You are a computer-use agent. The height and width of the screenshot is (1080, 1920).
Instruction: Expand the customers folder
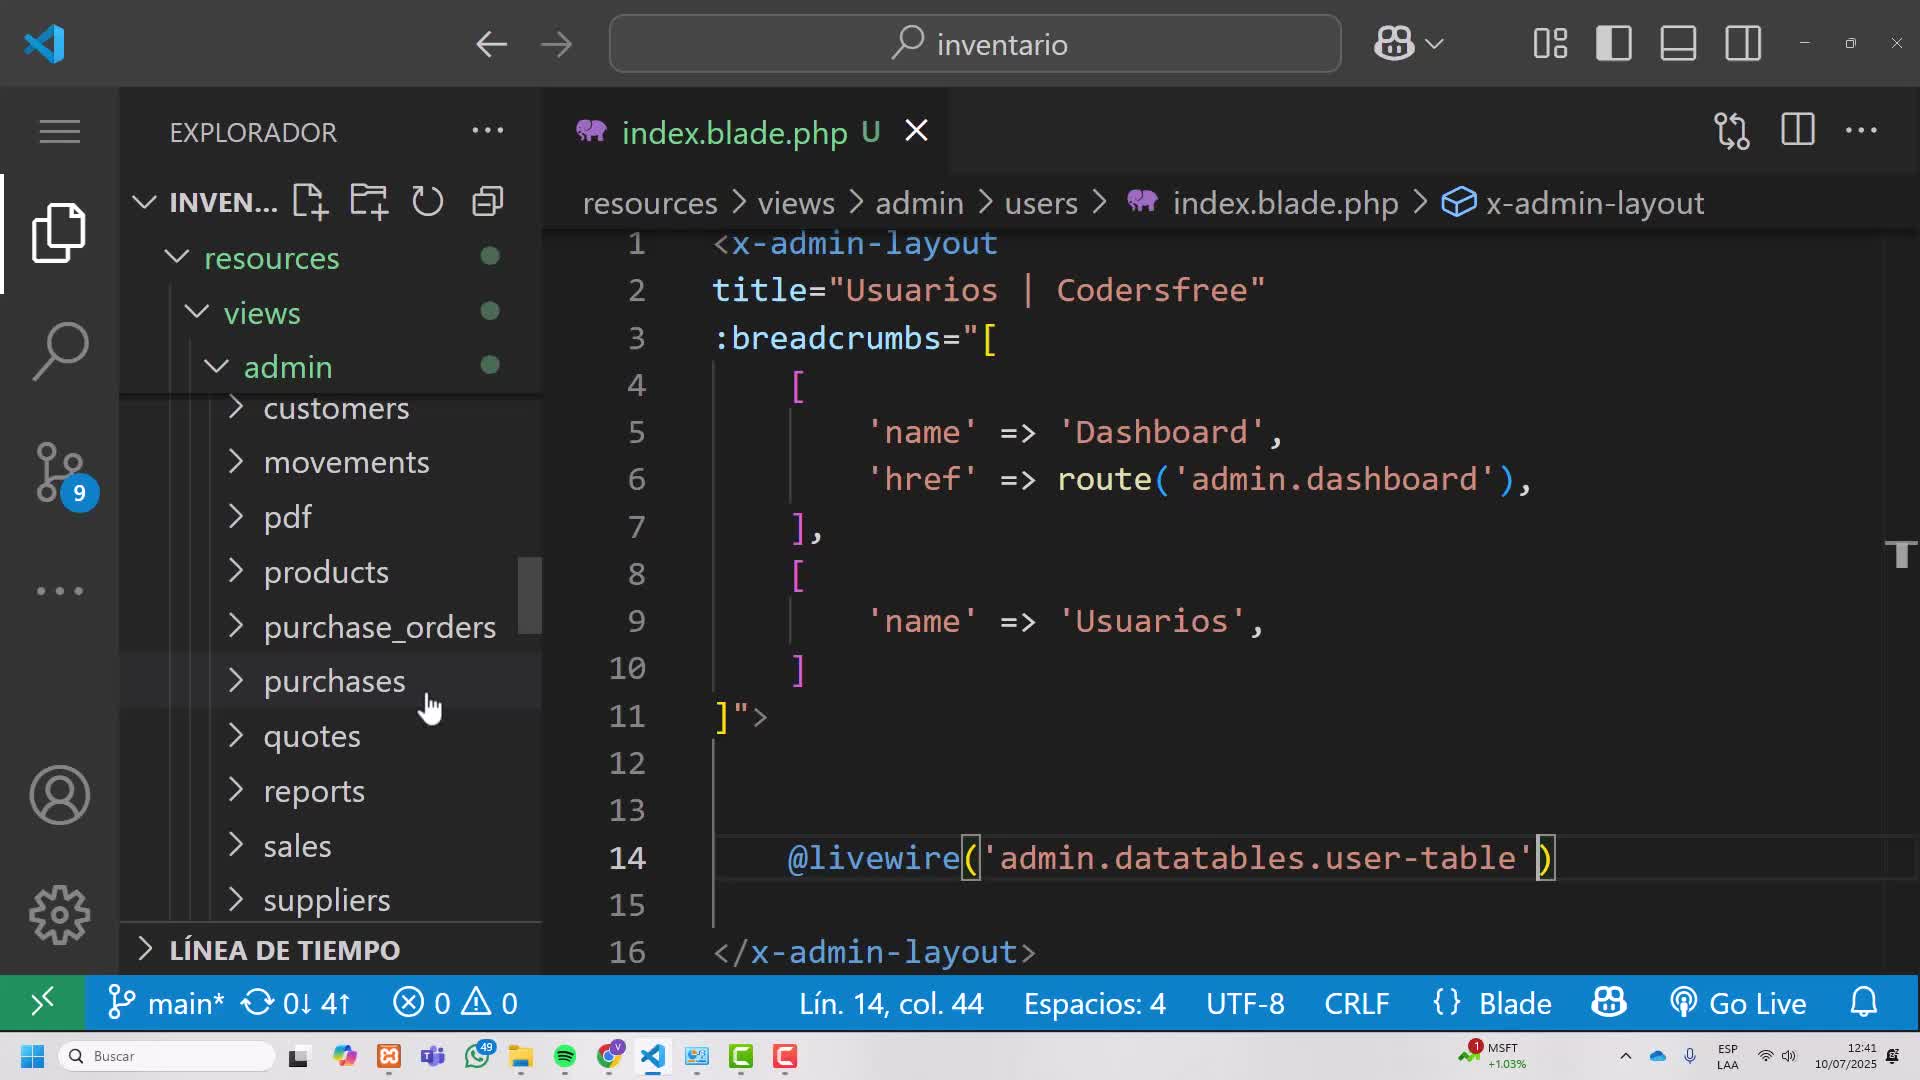(236, 408)
